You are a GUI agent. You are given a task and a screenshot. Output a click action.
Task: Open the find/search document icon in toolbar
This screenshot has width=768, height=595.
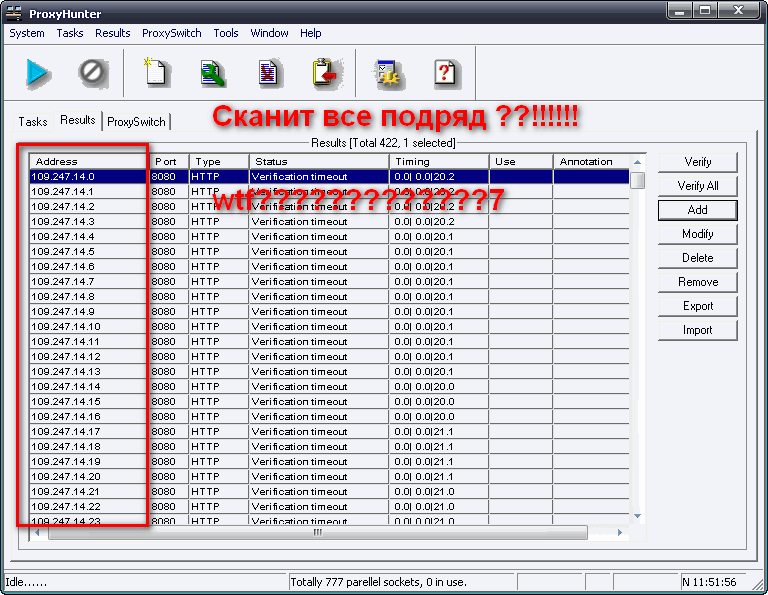[212, 73]
